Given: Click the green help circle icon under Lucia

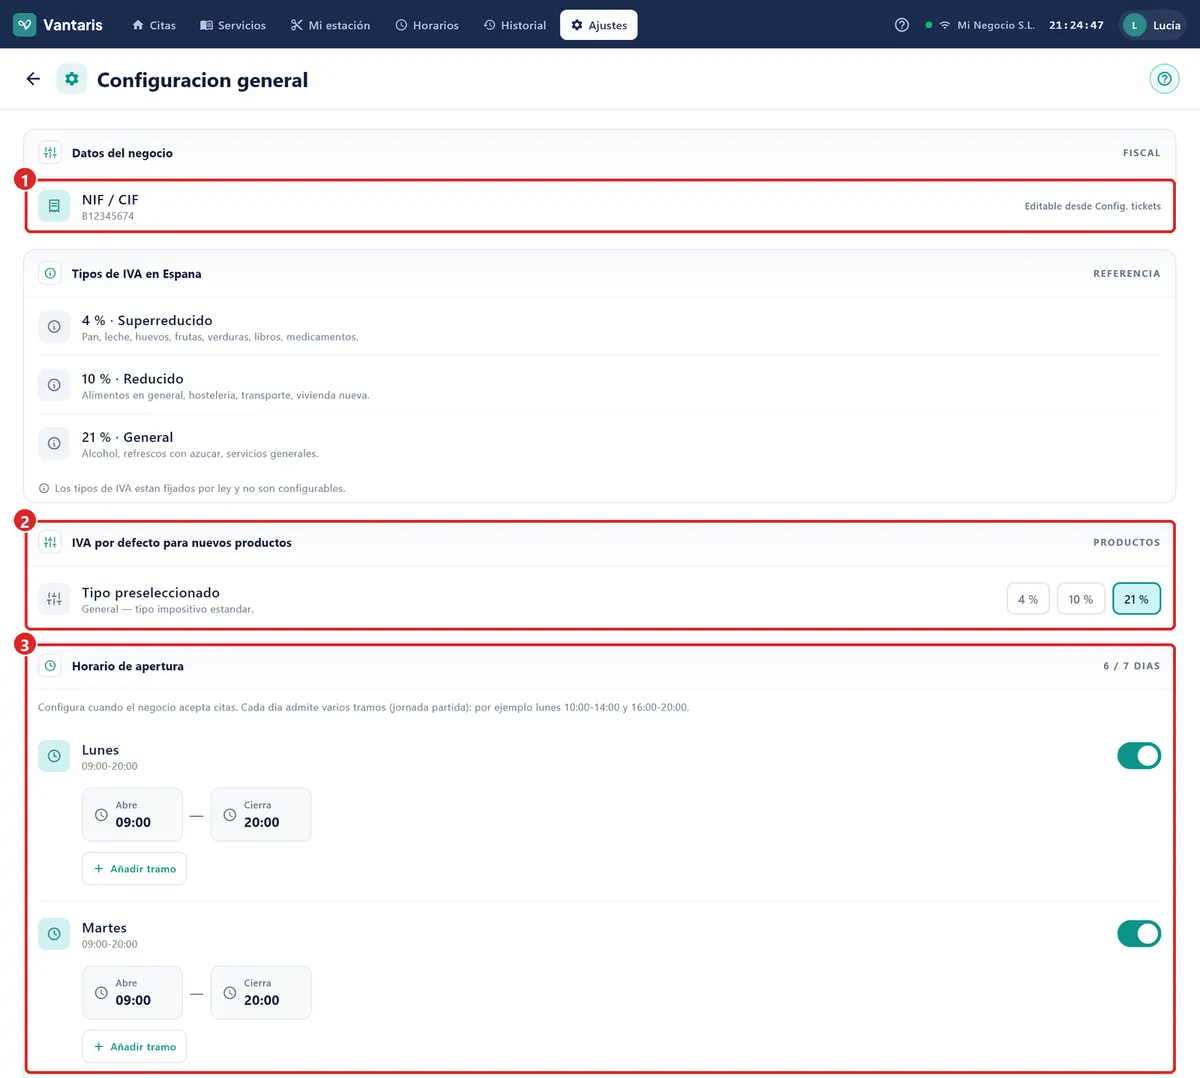Looking at the screenshot, I should [1164, 79].
